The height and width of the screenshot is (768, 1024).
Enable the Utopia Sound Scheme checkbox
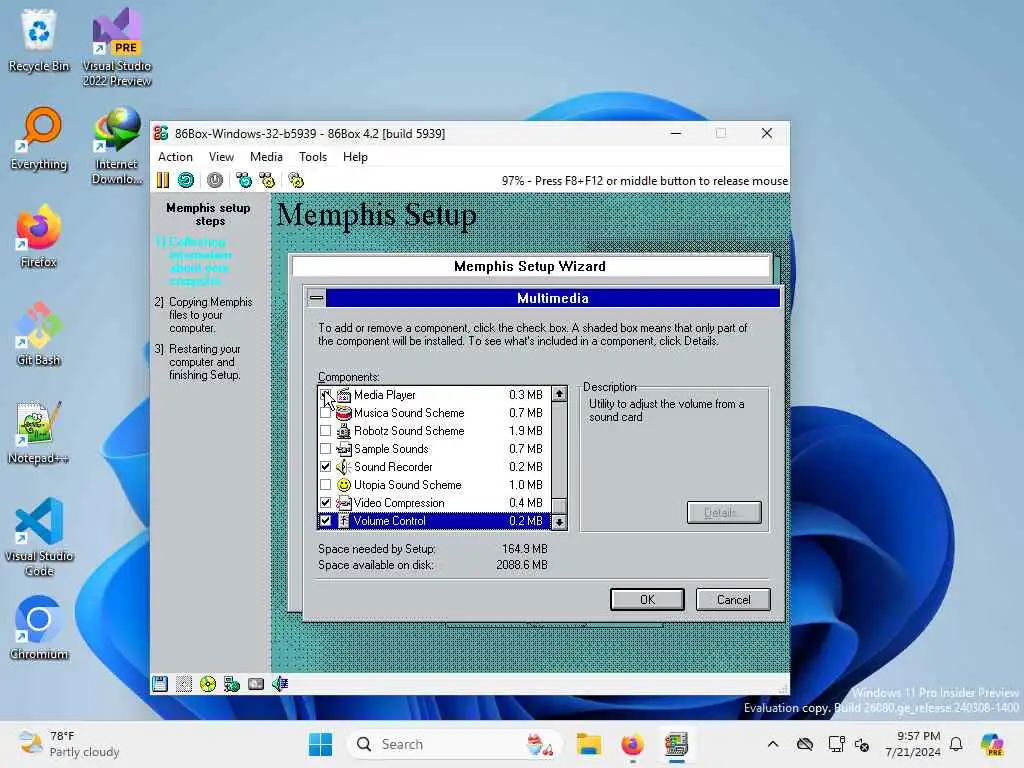pos(325,485)
